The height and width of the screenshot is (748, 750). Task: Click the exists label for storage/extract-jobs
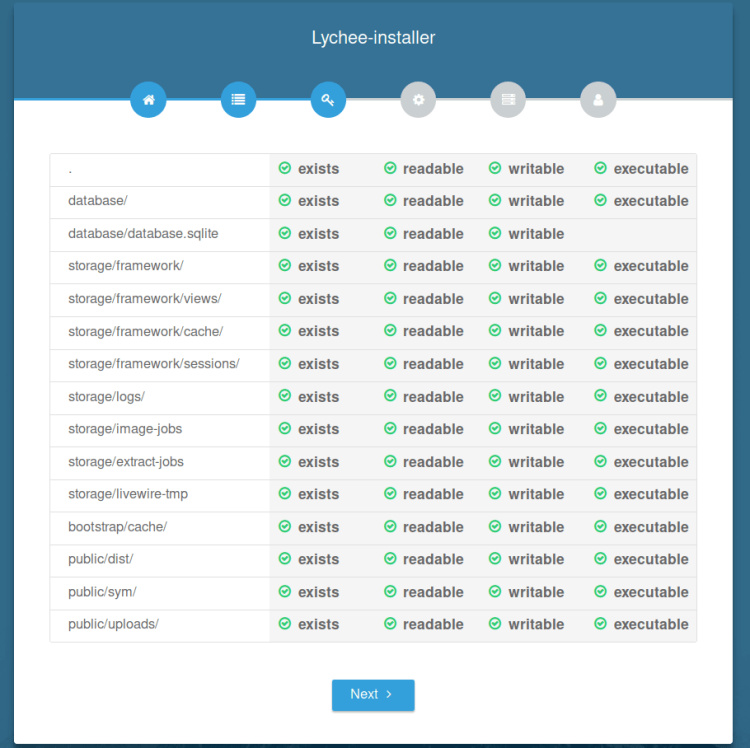click(318, 462)
